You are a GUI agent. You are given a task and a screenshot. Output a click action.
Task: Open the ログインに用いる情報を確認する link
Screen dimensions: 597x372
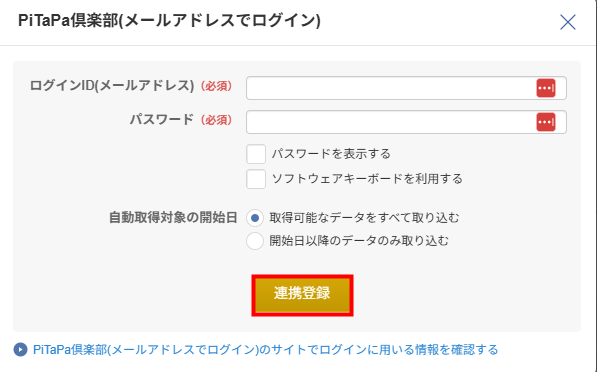[265, 350]
